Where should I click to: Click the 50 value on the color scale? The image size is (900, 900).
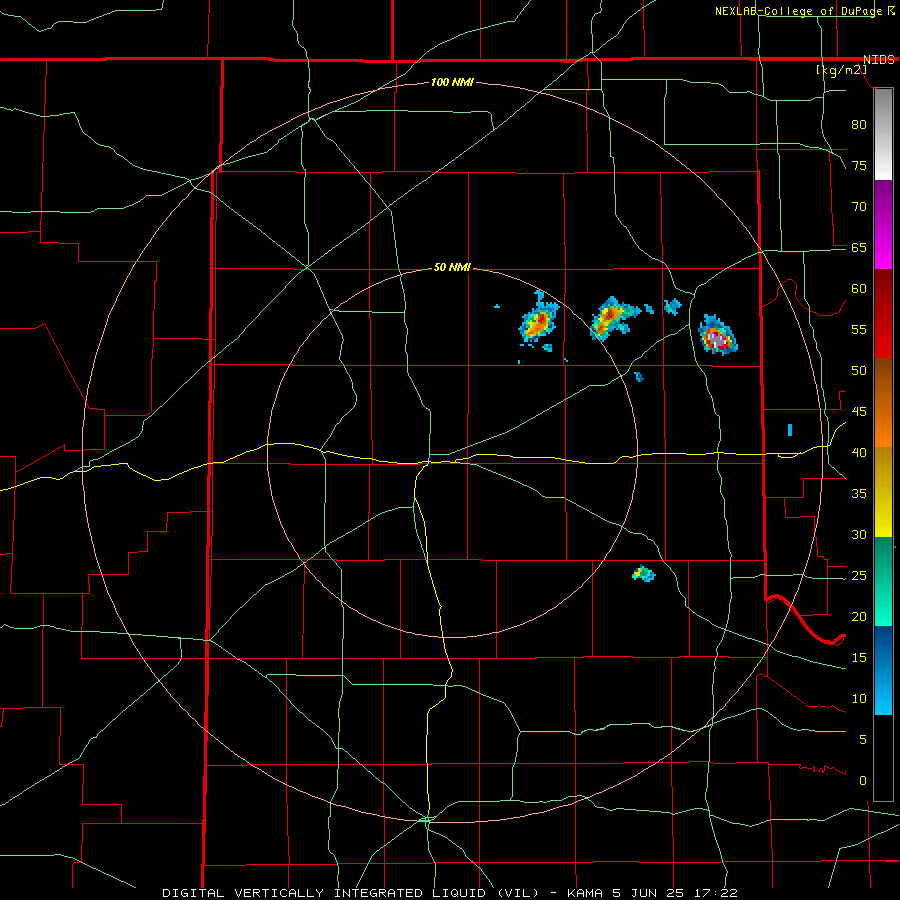[x=859, y=371]
